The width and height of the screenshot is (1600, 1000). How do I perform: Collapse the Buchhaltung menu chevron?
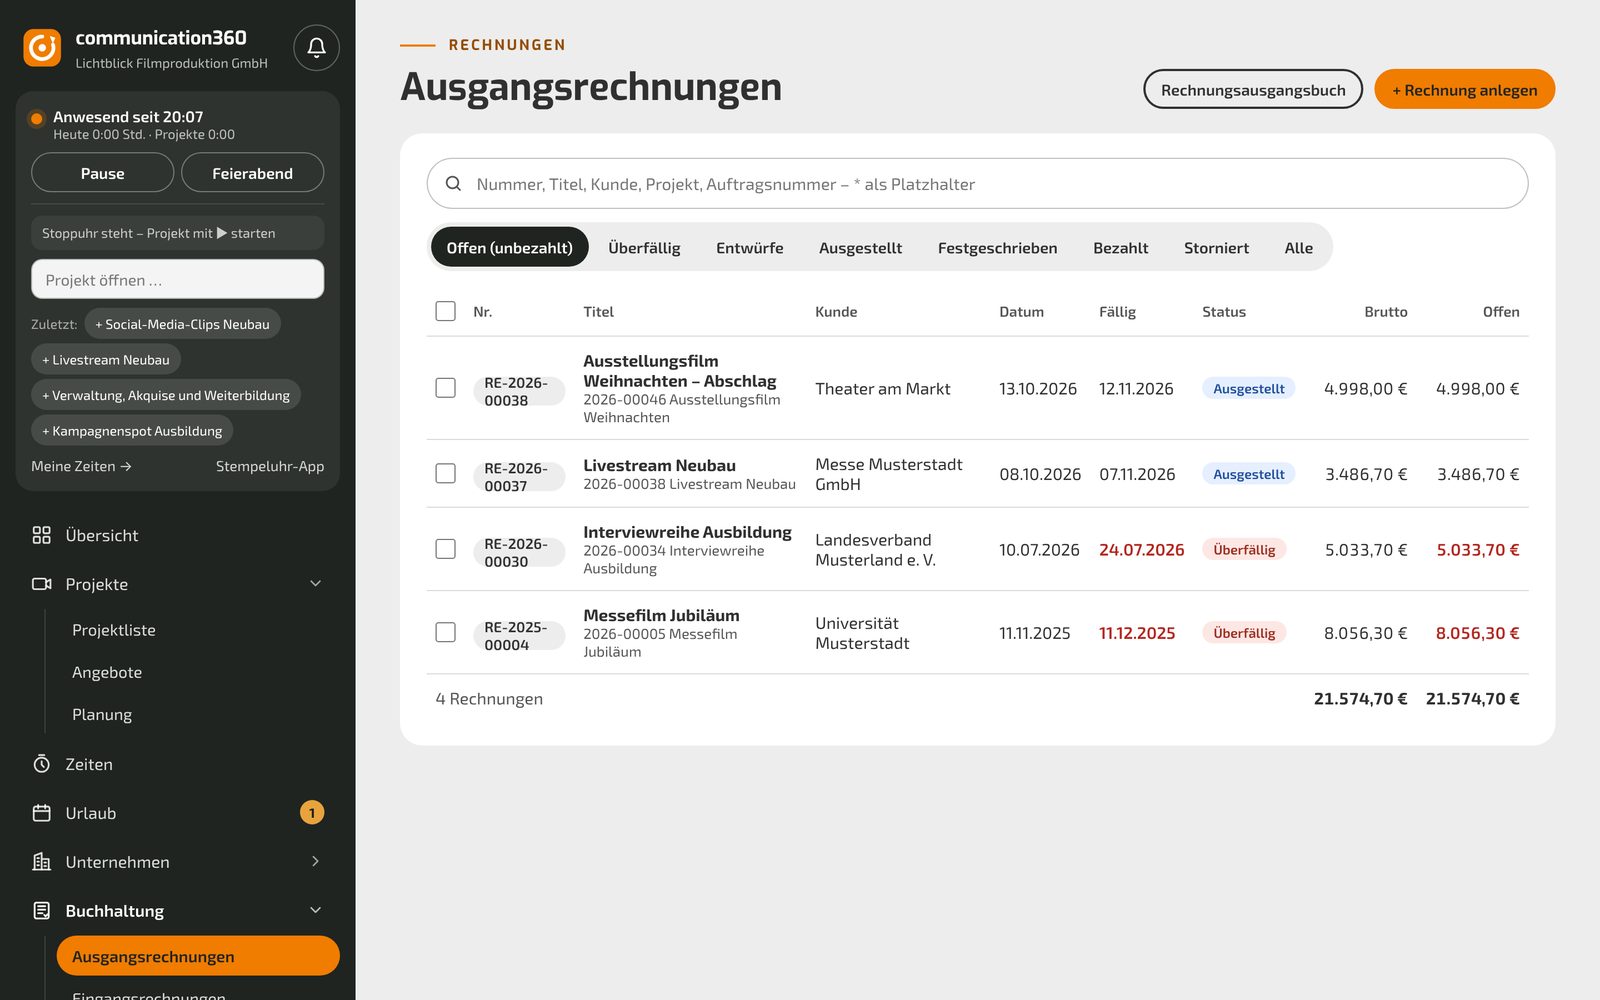point(315,911)
